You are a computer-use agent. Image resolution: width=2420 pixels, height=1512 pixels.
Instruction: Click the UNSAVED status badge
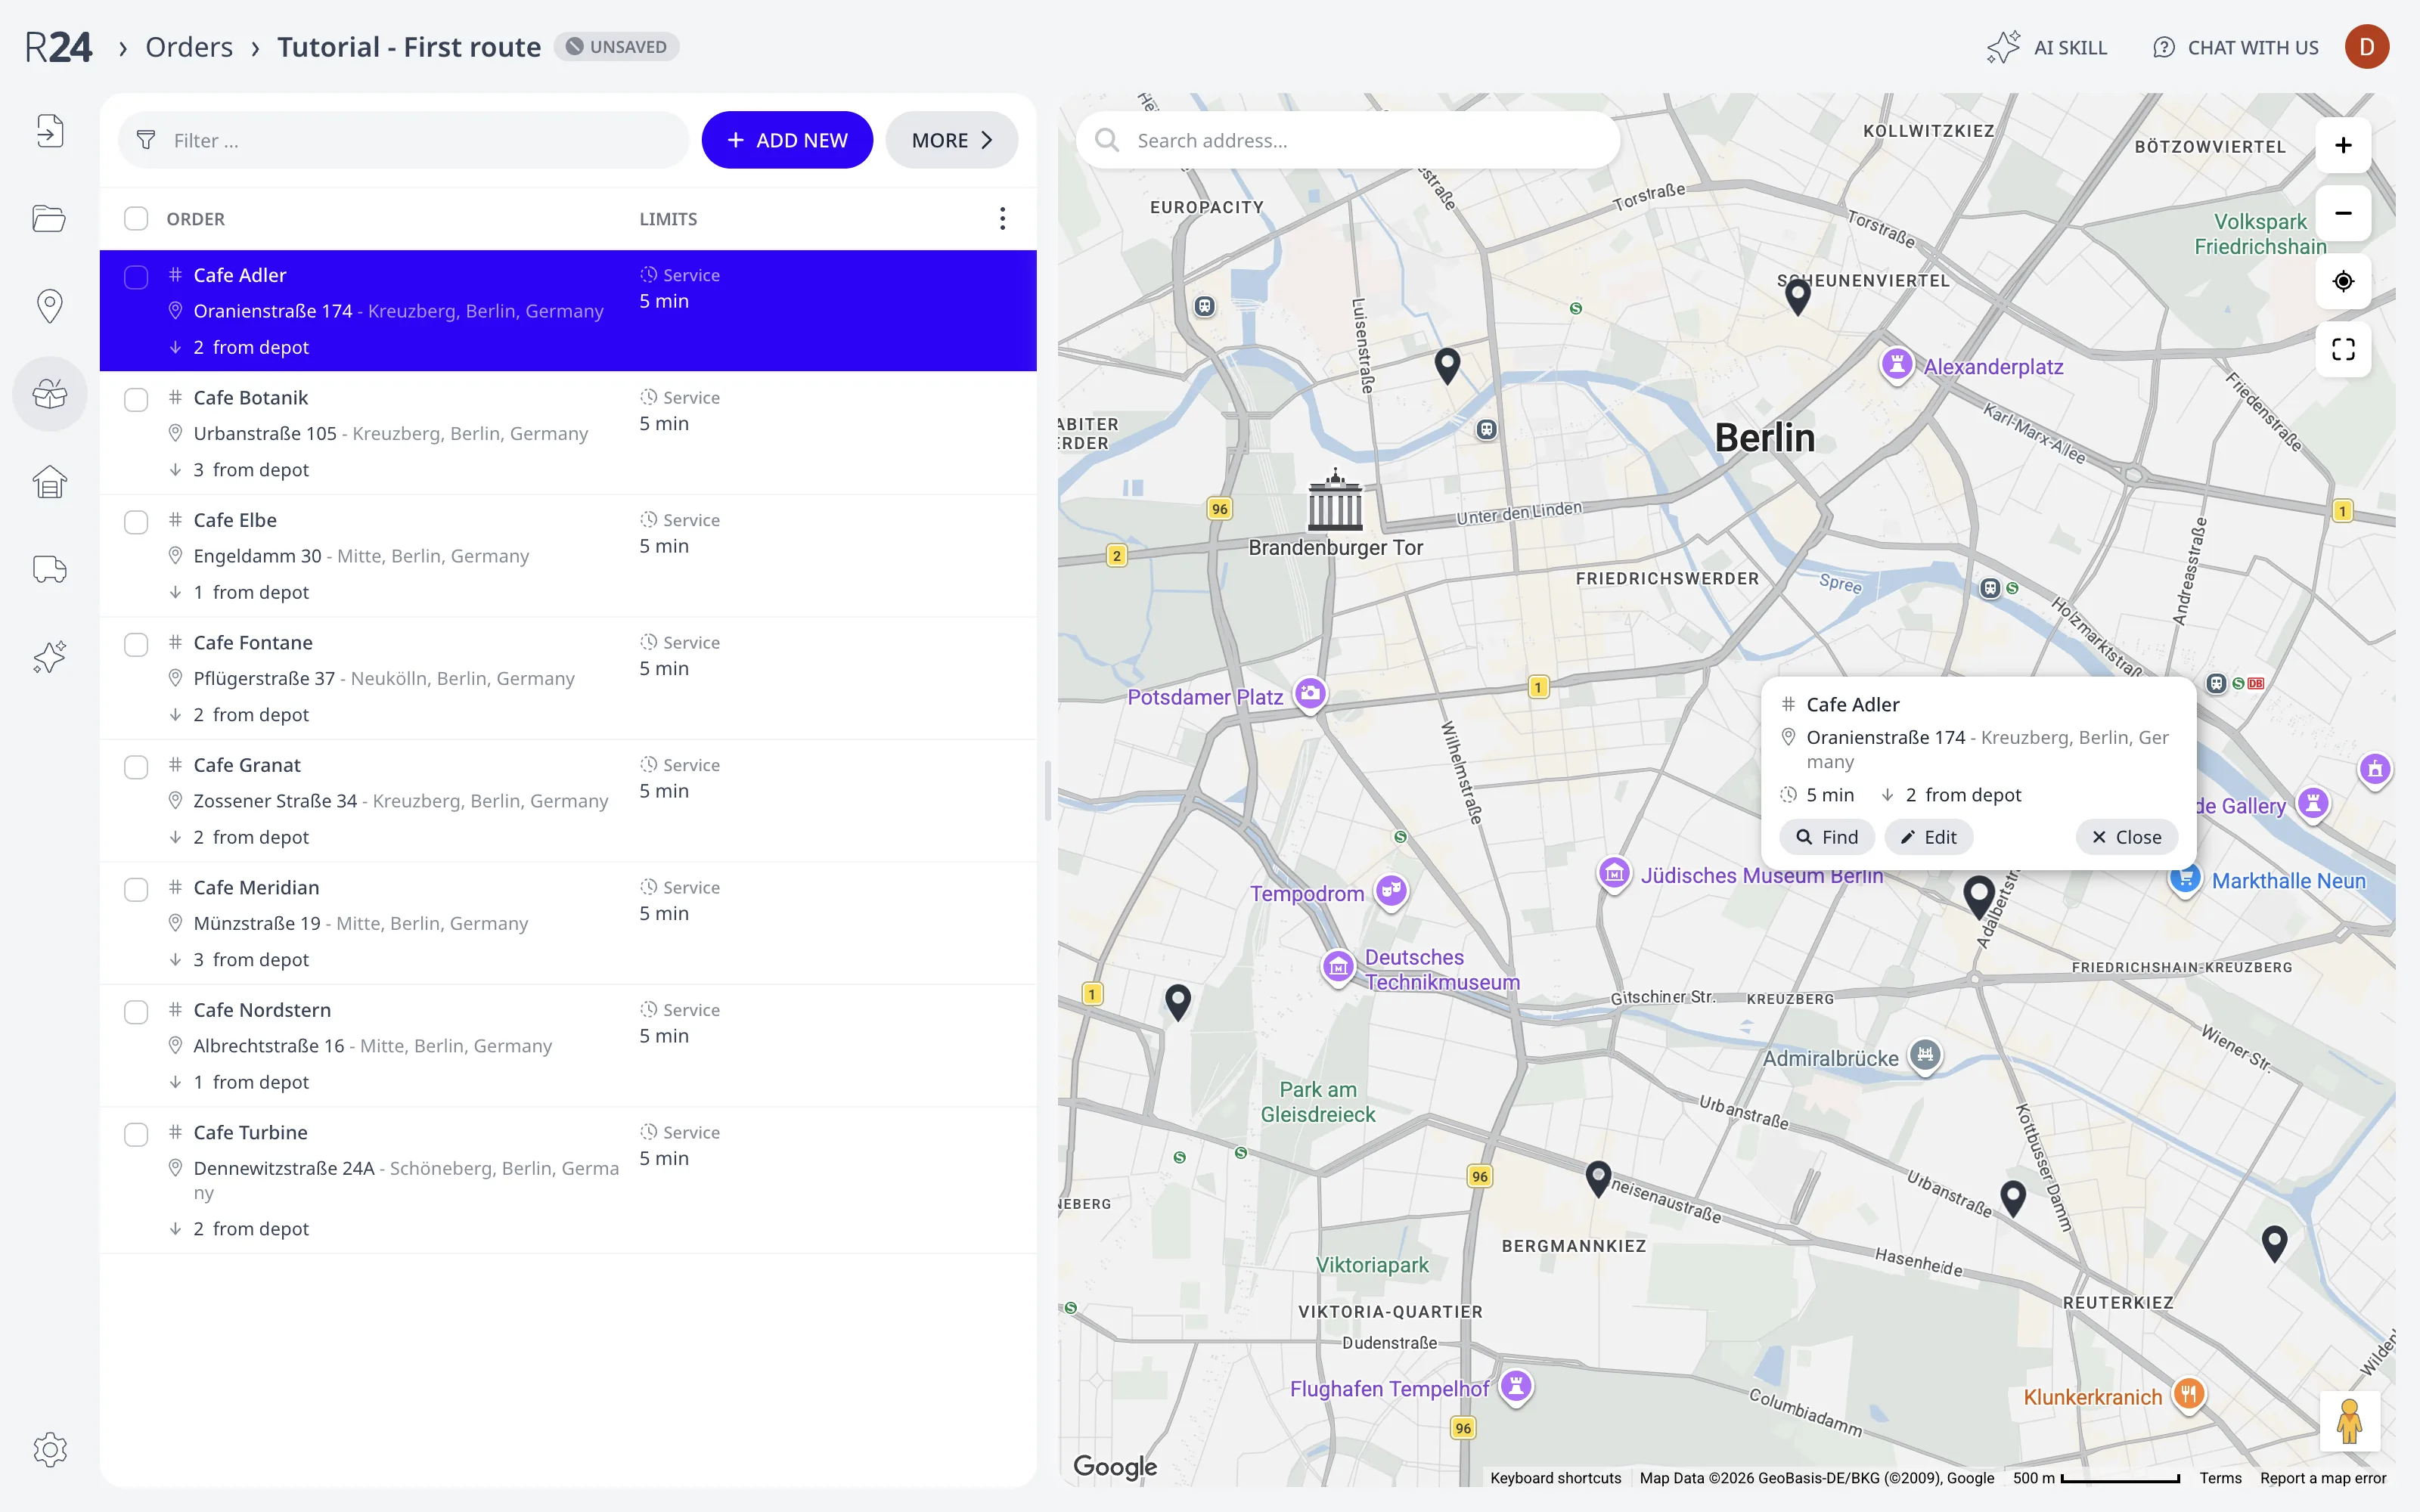616,47
